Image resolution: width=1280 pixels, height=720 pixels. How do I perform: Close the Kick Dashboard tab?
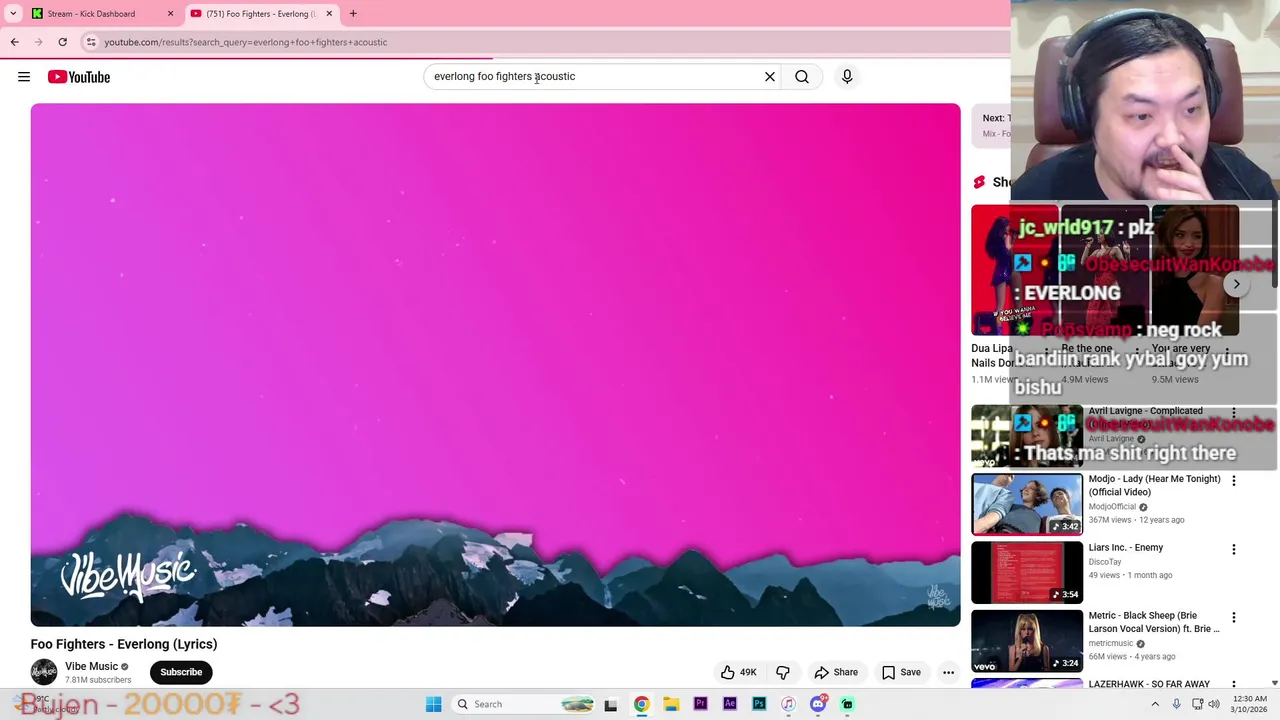pos(170,14)
